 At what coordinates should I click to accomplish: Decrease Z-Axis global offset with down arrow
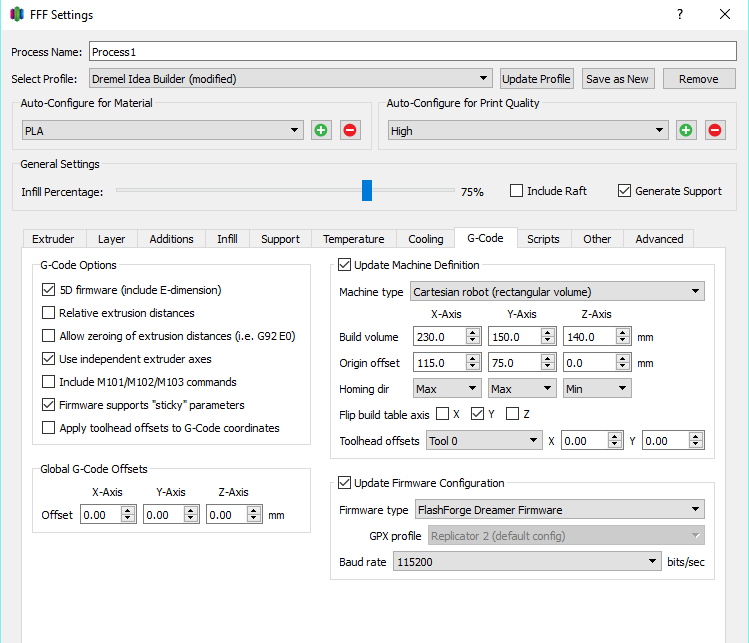253,519
